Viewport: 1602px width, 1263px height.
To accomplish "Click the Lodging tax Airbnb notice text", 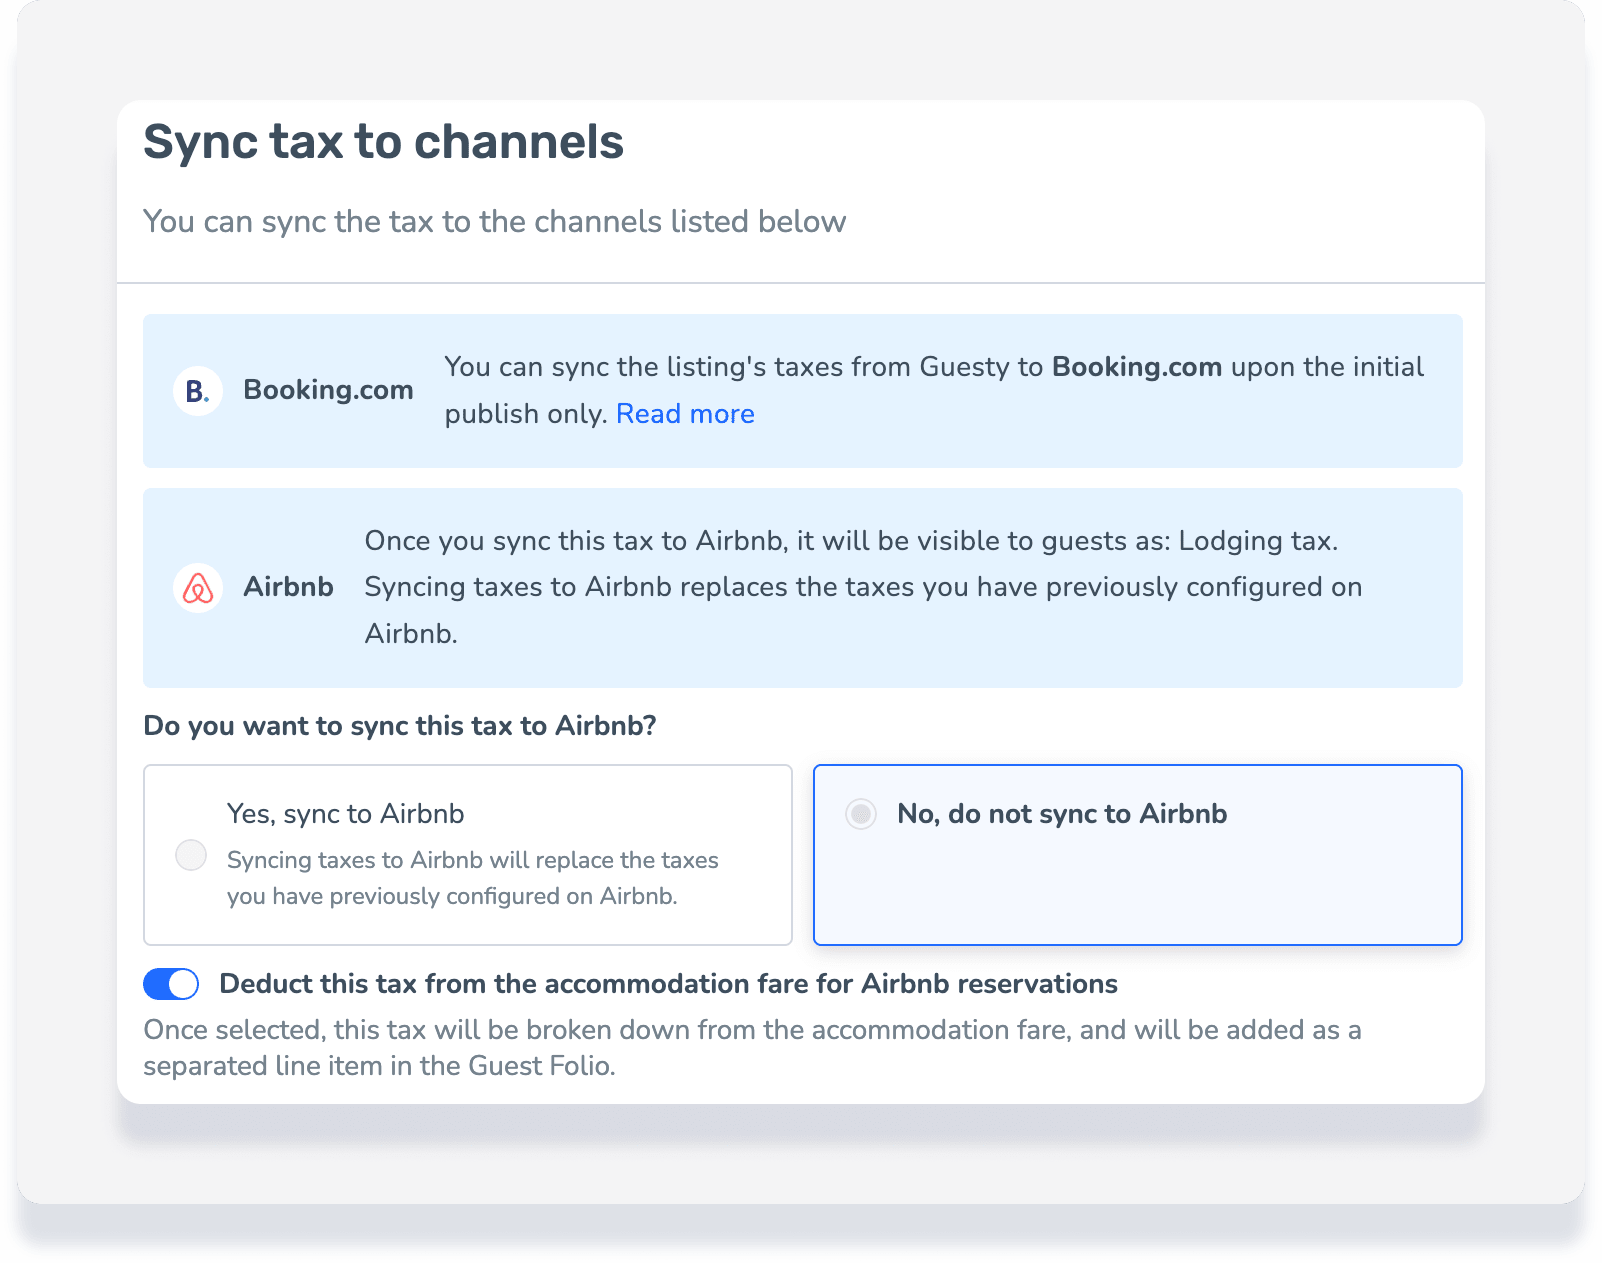I will [863, 587].
